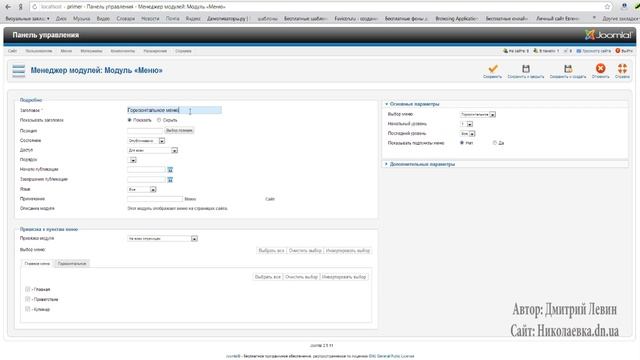The image size is (640, 360).
Task: Open the Язык dropdown
Action: coord(142,189)
